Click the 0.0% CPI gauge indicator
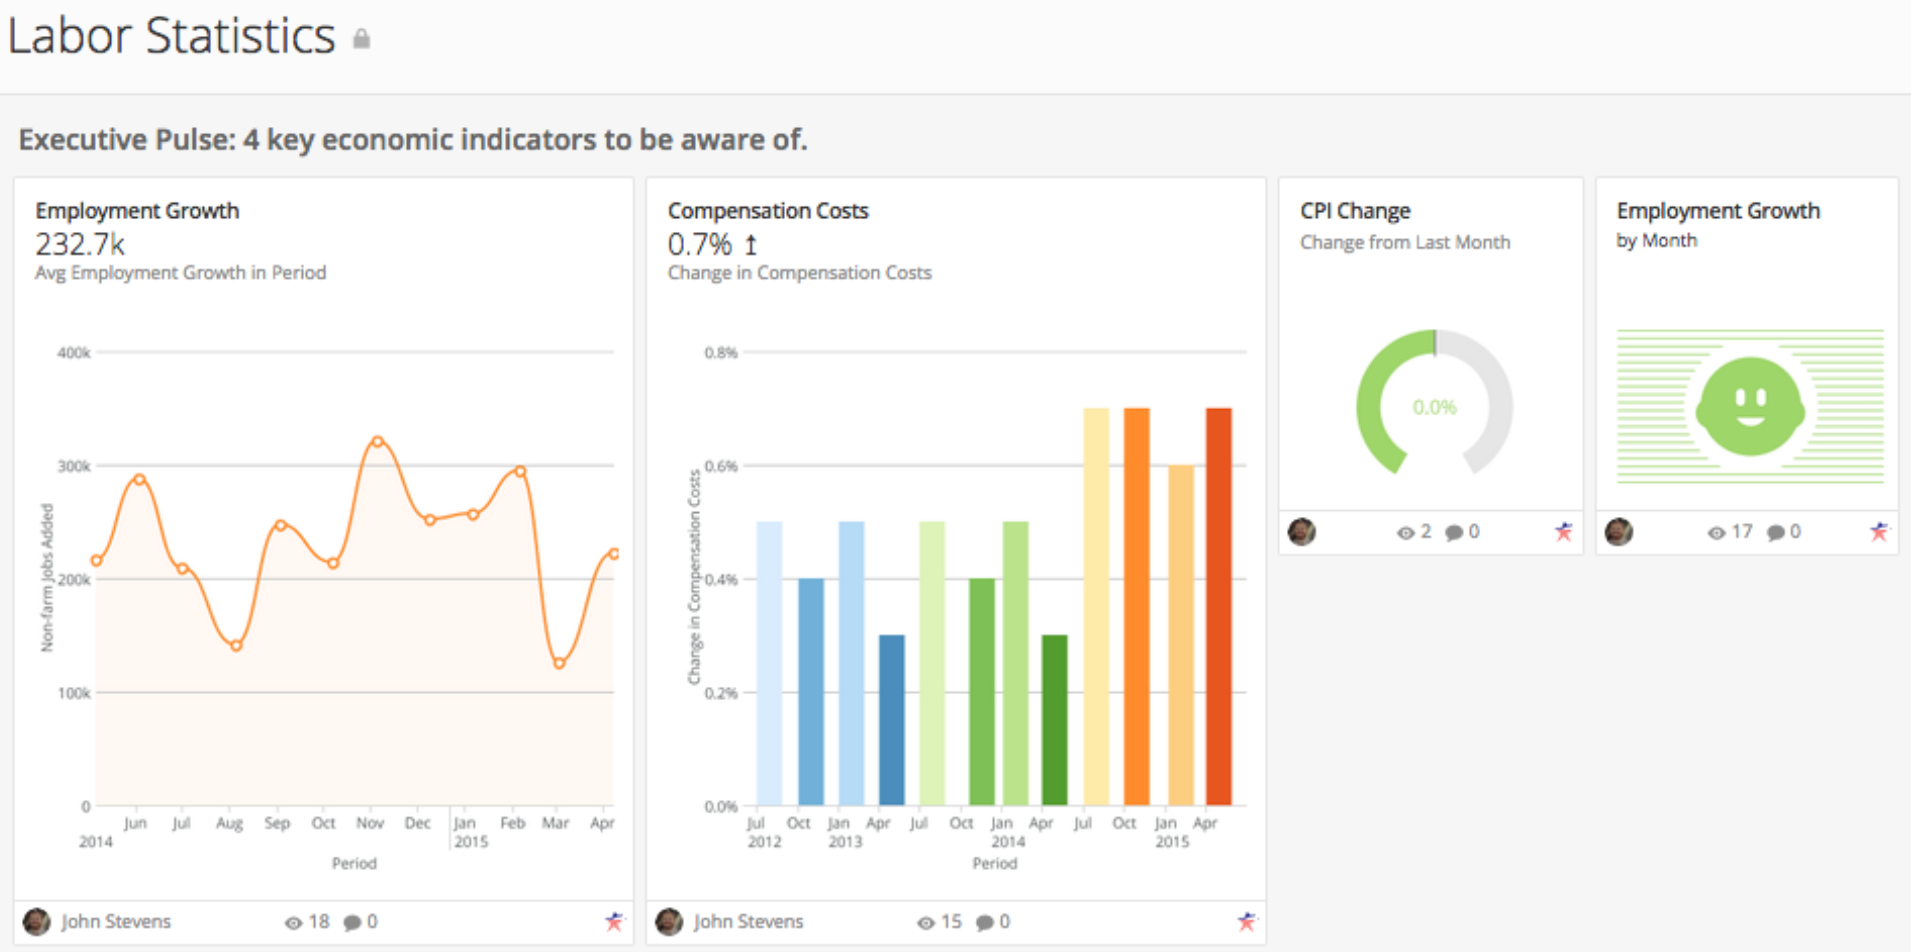 click(1434, 407)
